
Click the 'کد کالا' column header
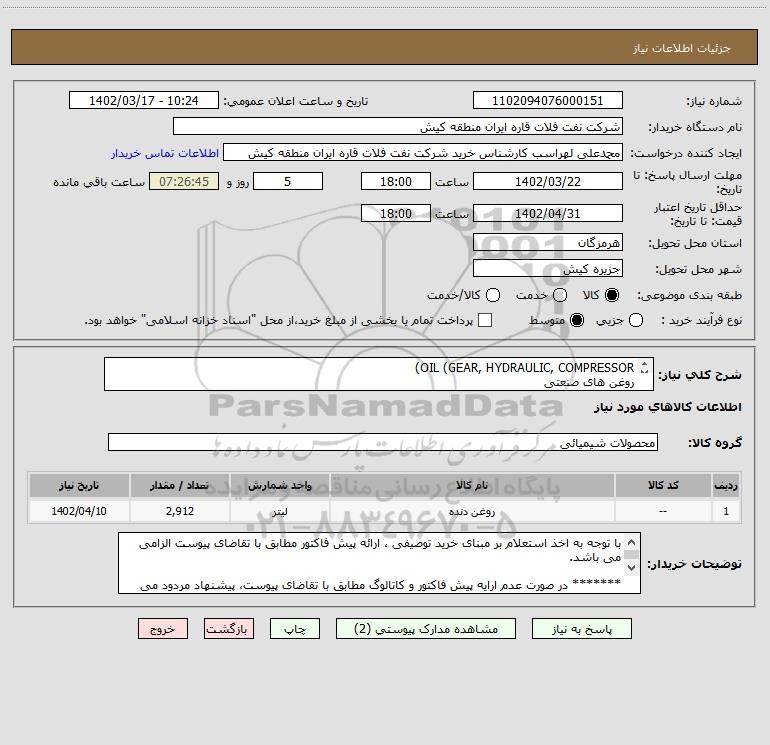pyautogui.click(x=663, y=485)
